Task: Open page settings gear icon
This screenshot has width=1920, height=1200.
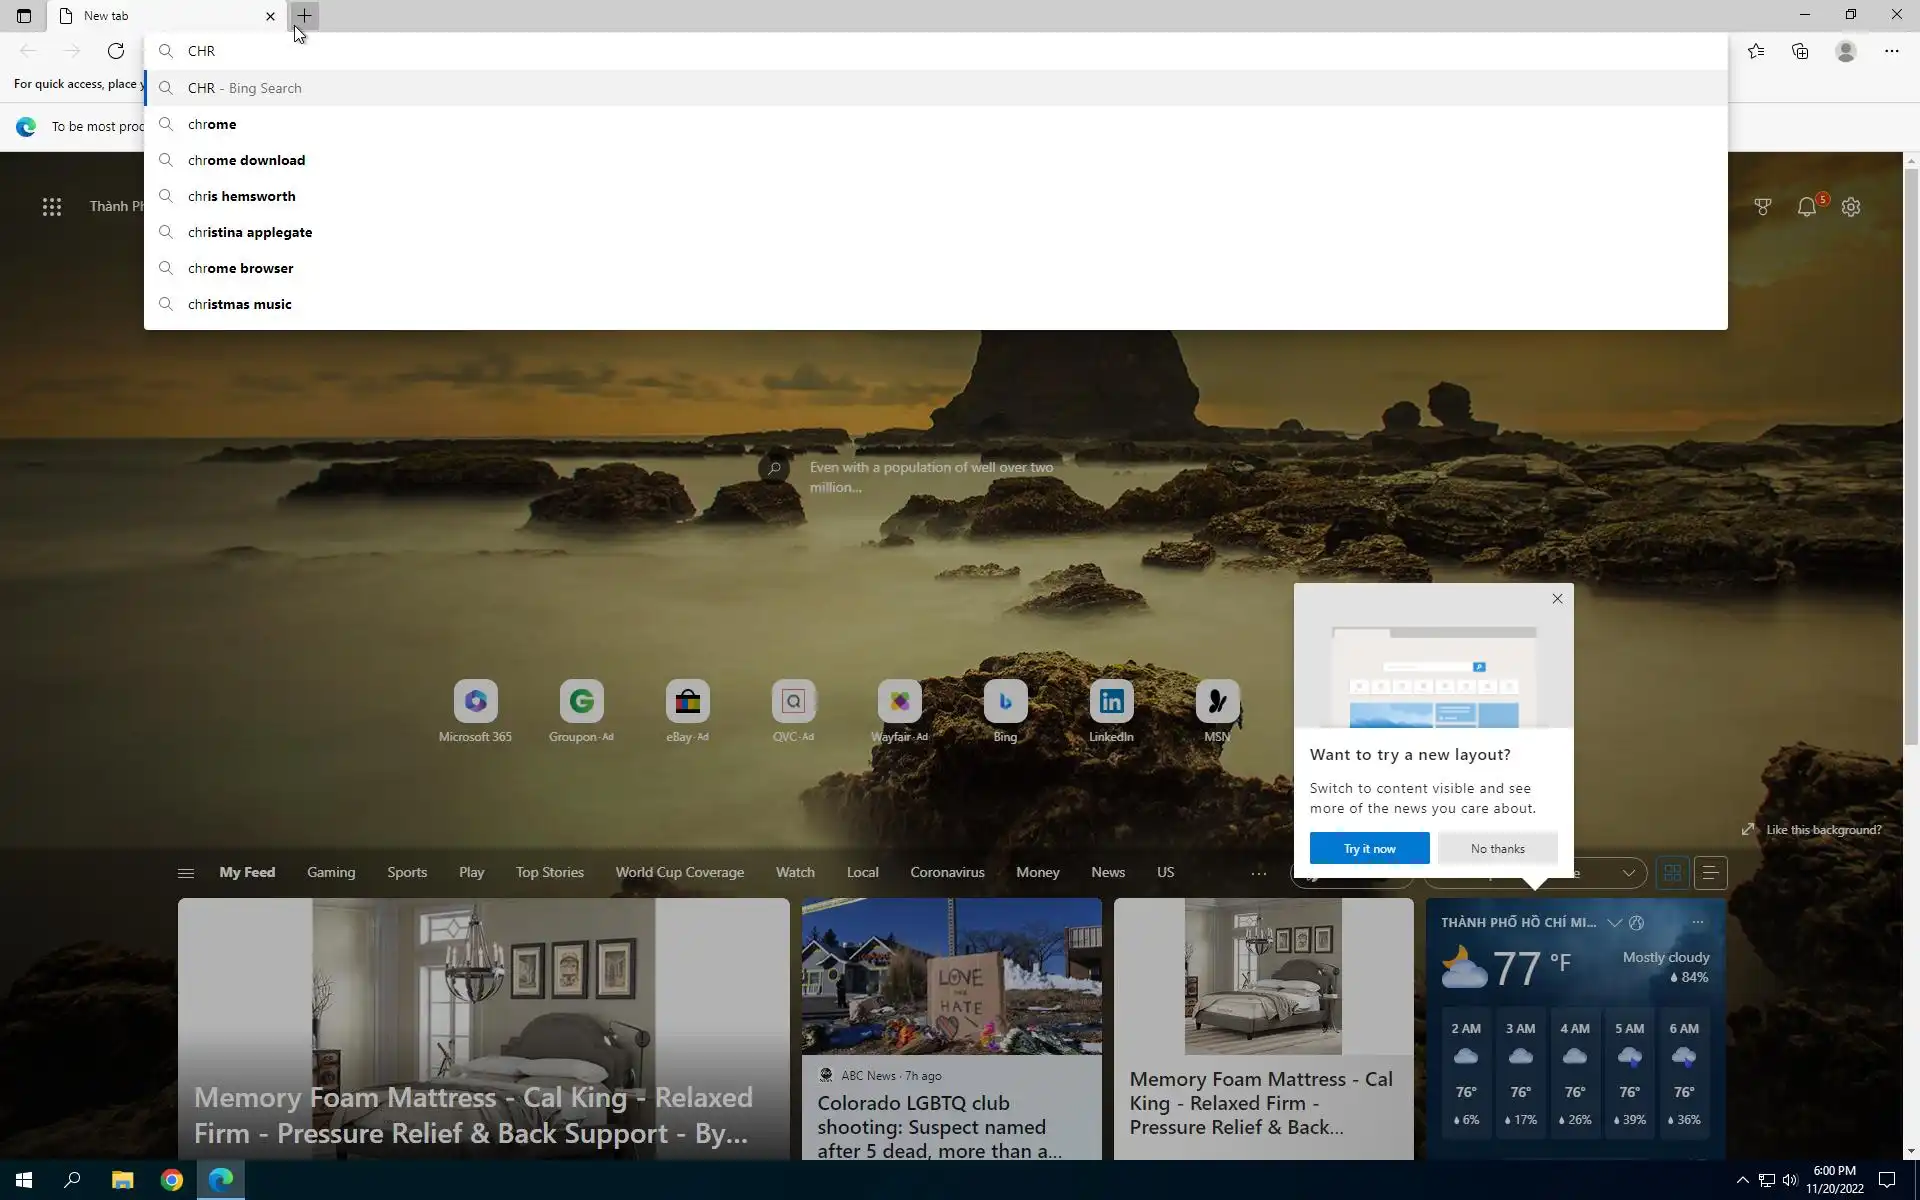Action: 1851,207
